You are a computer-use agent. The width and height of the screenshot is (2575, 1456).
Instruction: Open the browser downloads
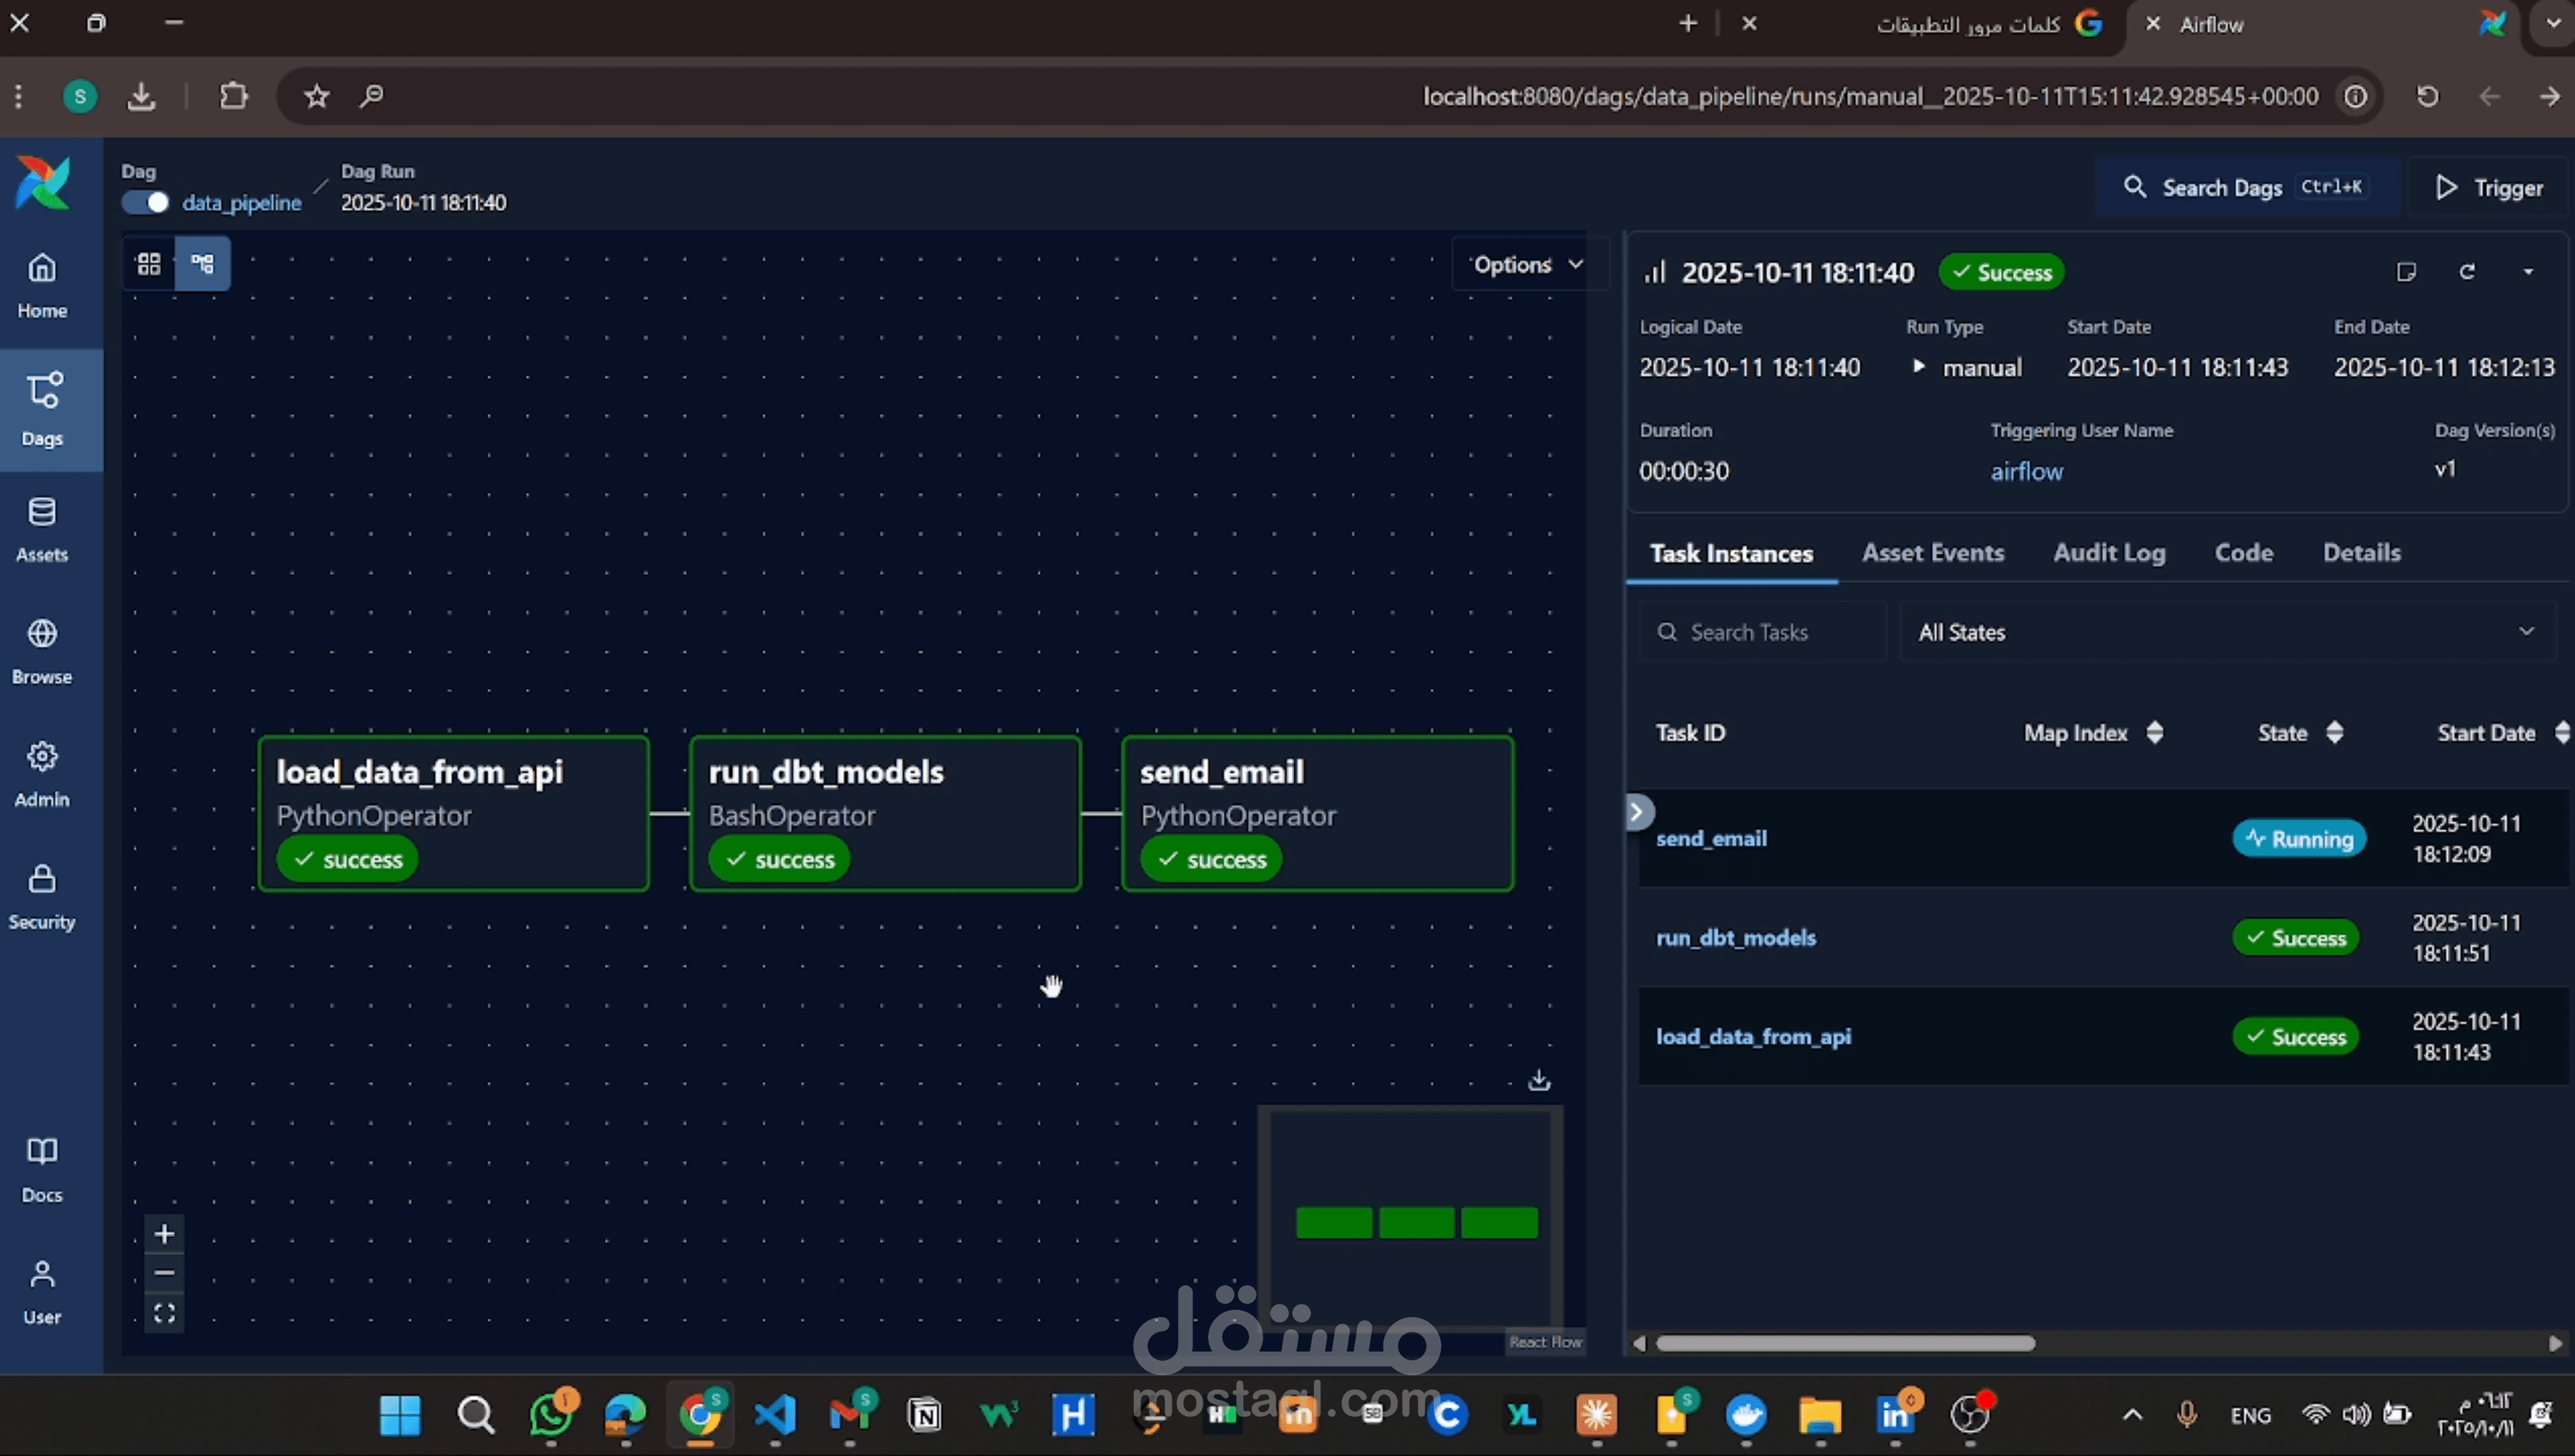[141, 96]
